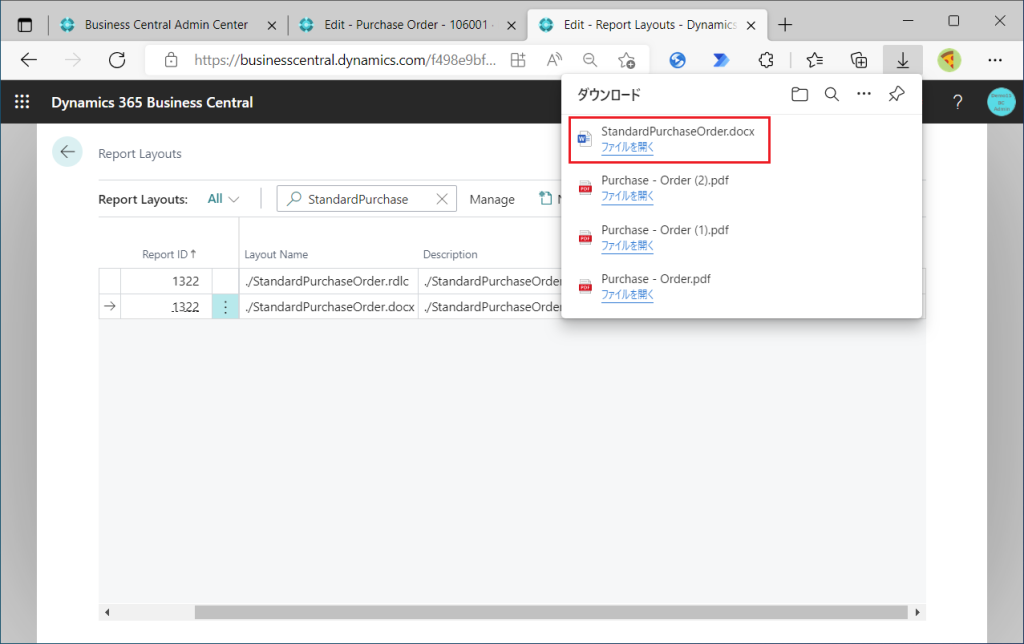Open the Collections icon
1024x644 pixels.
tap(859, 60)
